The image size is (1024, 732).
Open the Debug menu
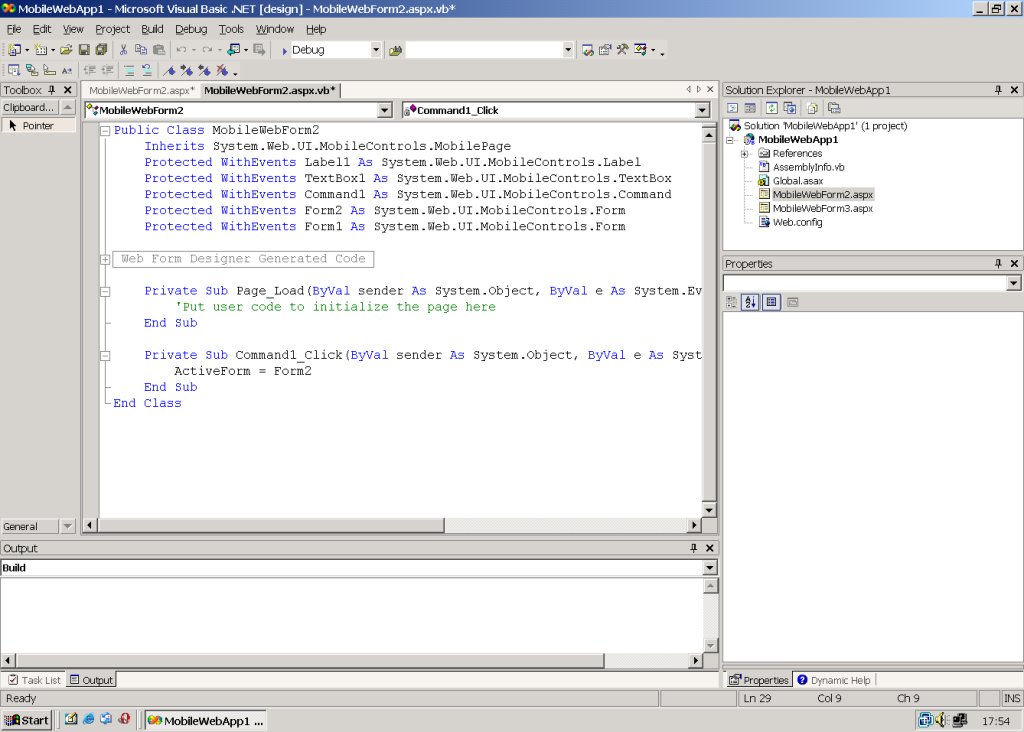[191, 29]
